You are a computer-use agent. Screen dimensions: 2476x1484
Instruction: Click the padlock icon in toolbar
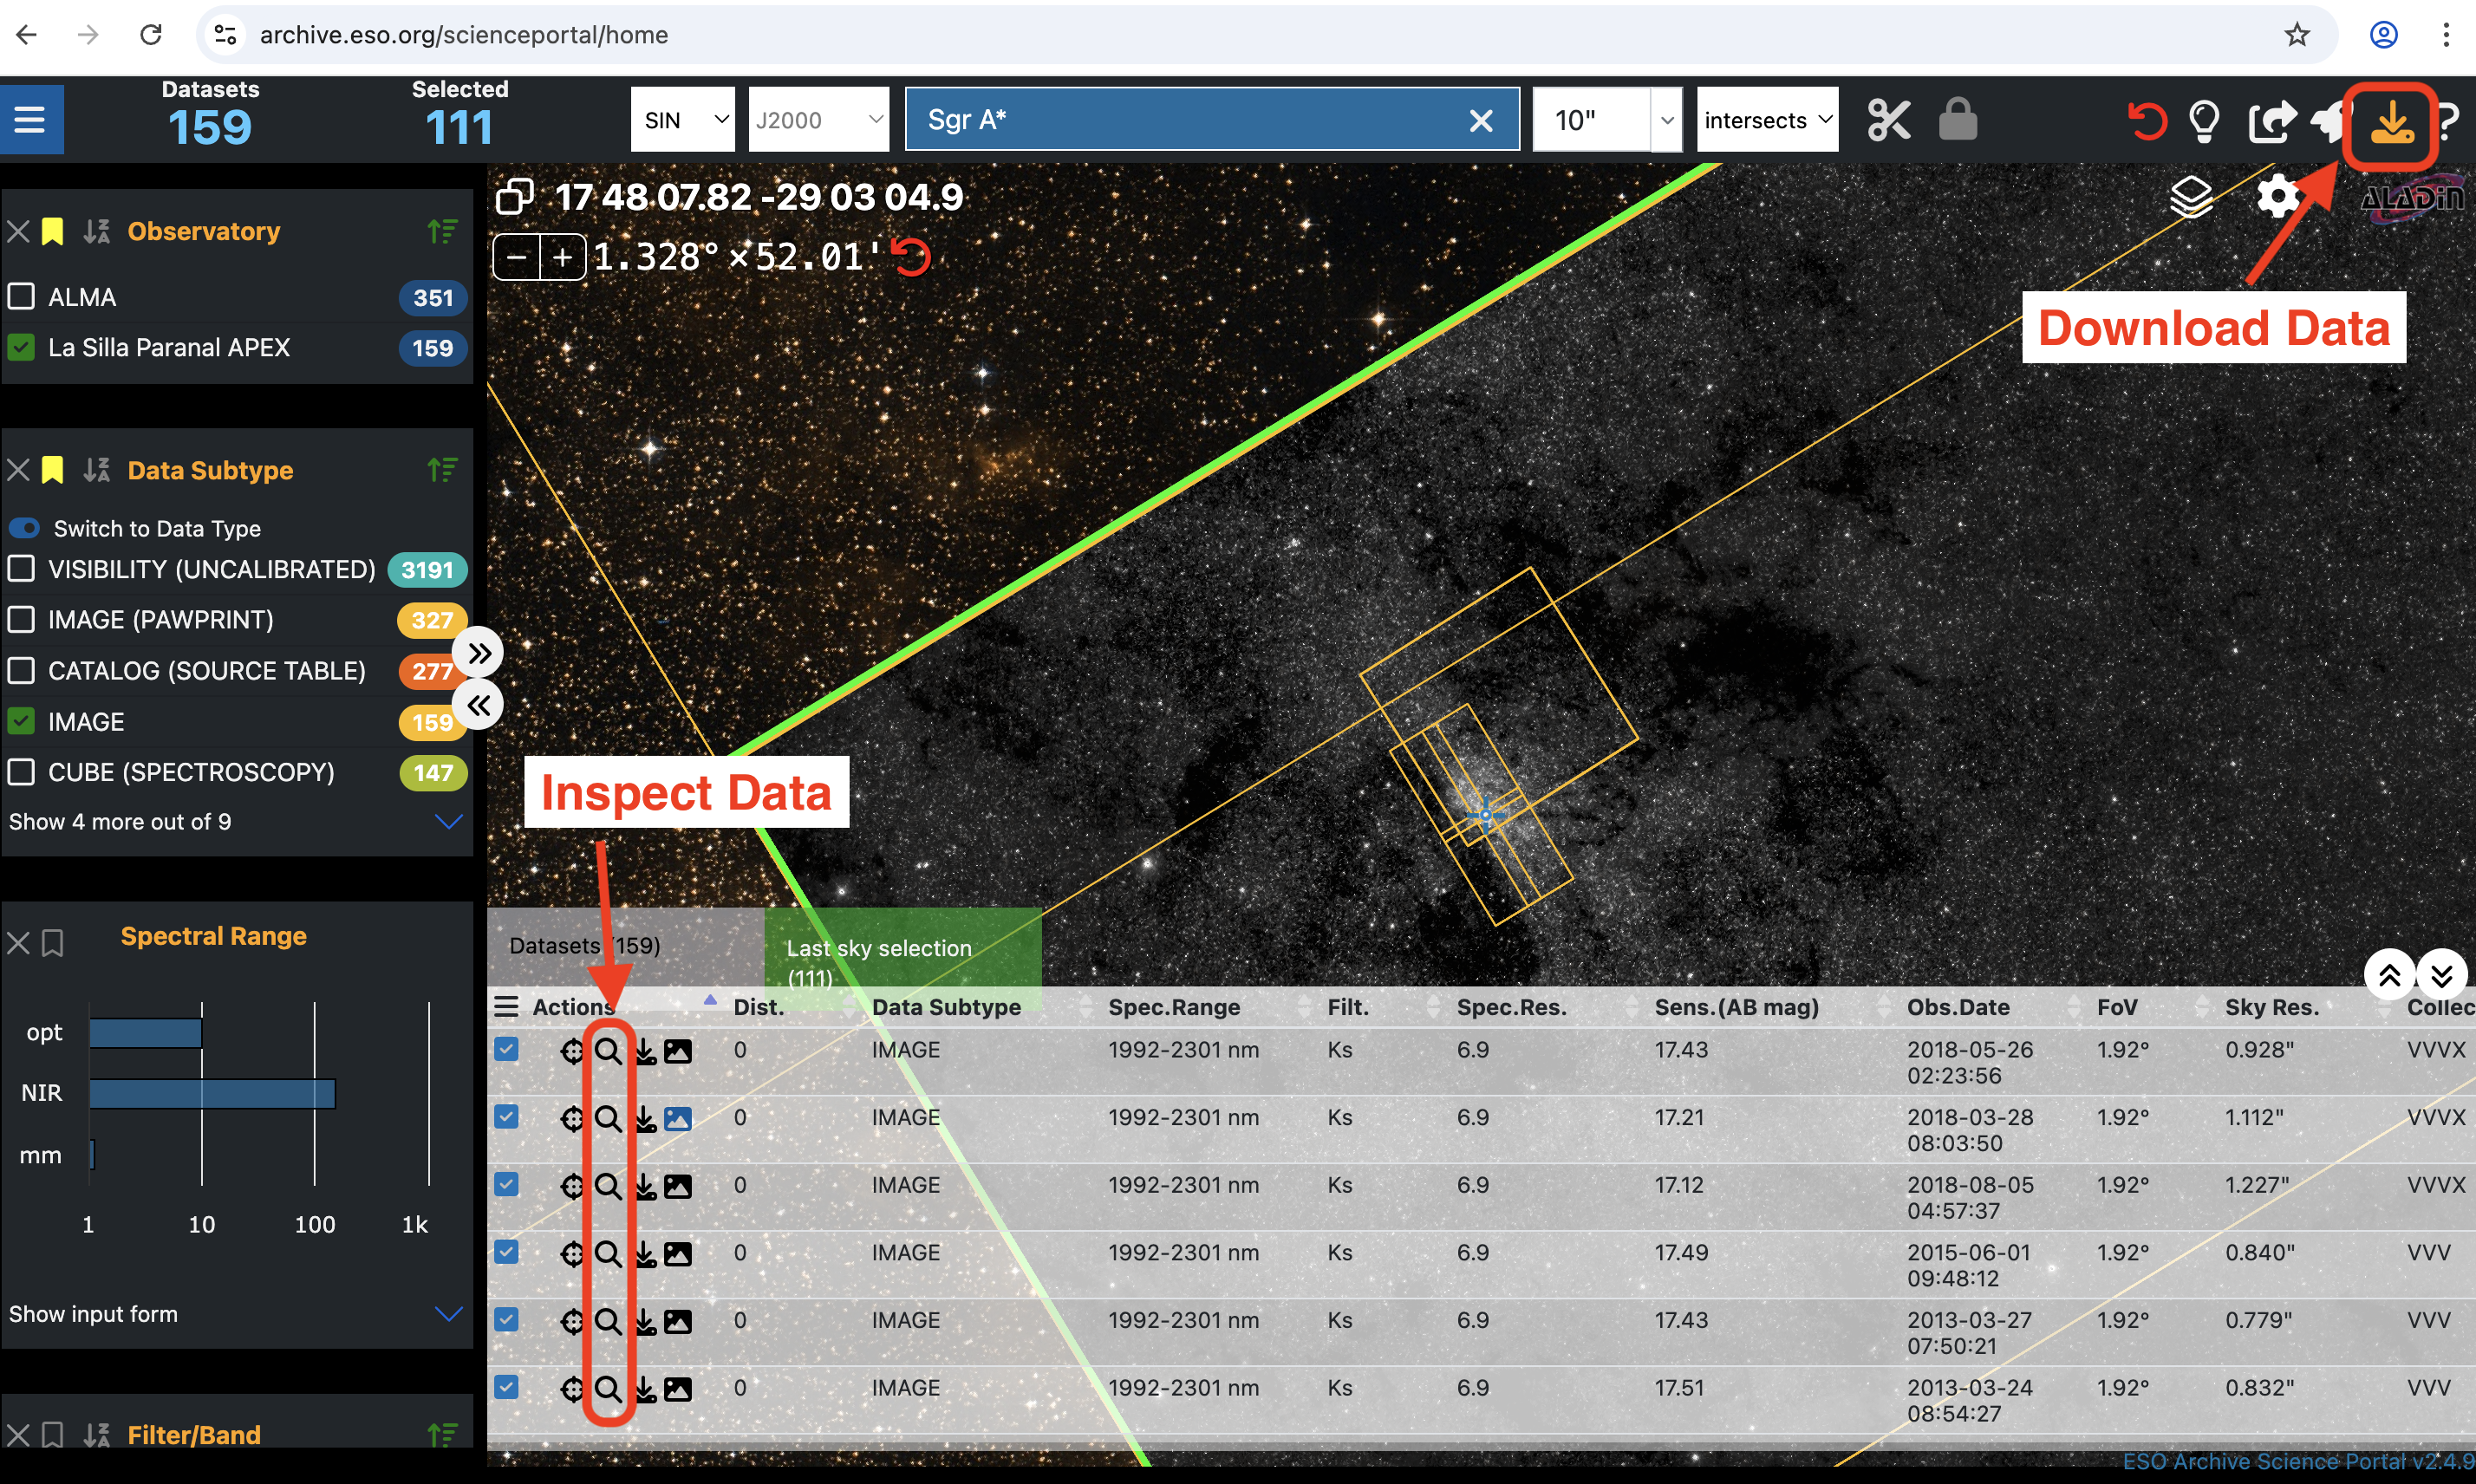(1957, 121)
